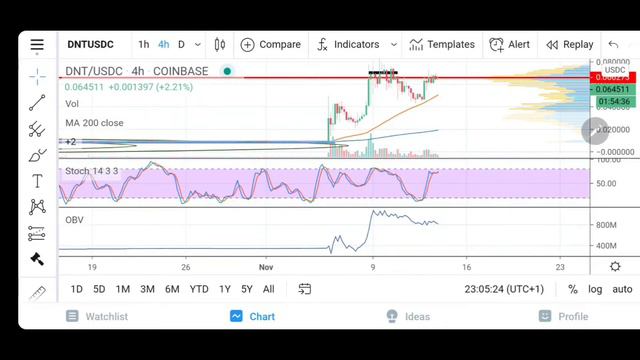Click the DNT/USDC 4h COINBASE title
Screen dimensions: 640x360
(137, 71)
